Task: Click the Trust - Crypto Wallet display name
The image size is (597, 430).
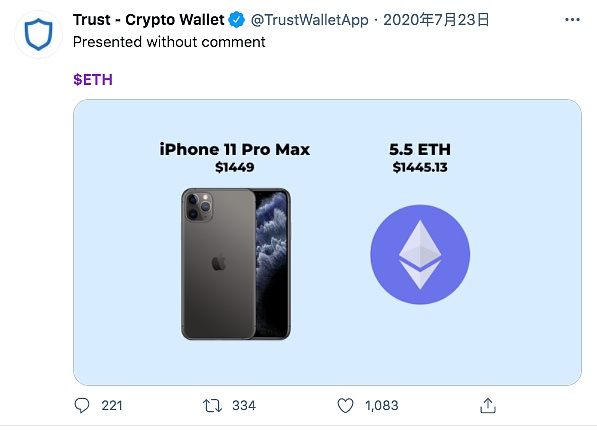Action: point(148,20)
